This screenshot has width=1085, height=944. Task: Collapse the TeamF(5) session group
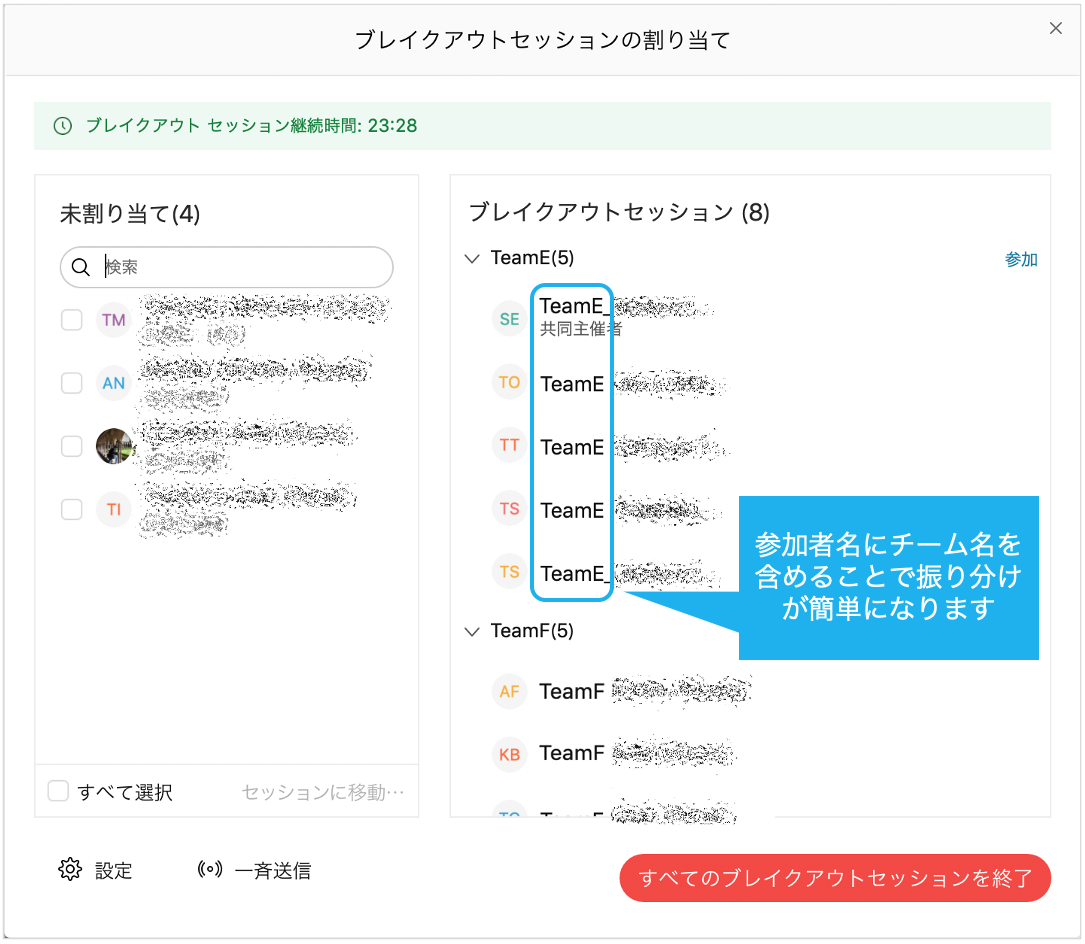click(x=471, y=631)
